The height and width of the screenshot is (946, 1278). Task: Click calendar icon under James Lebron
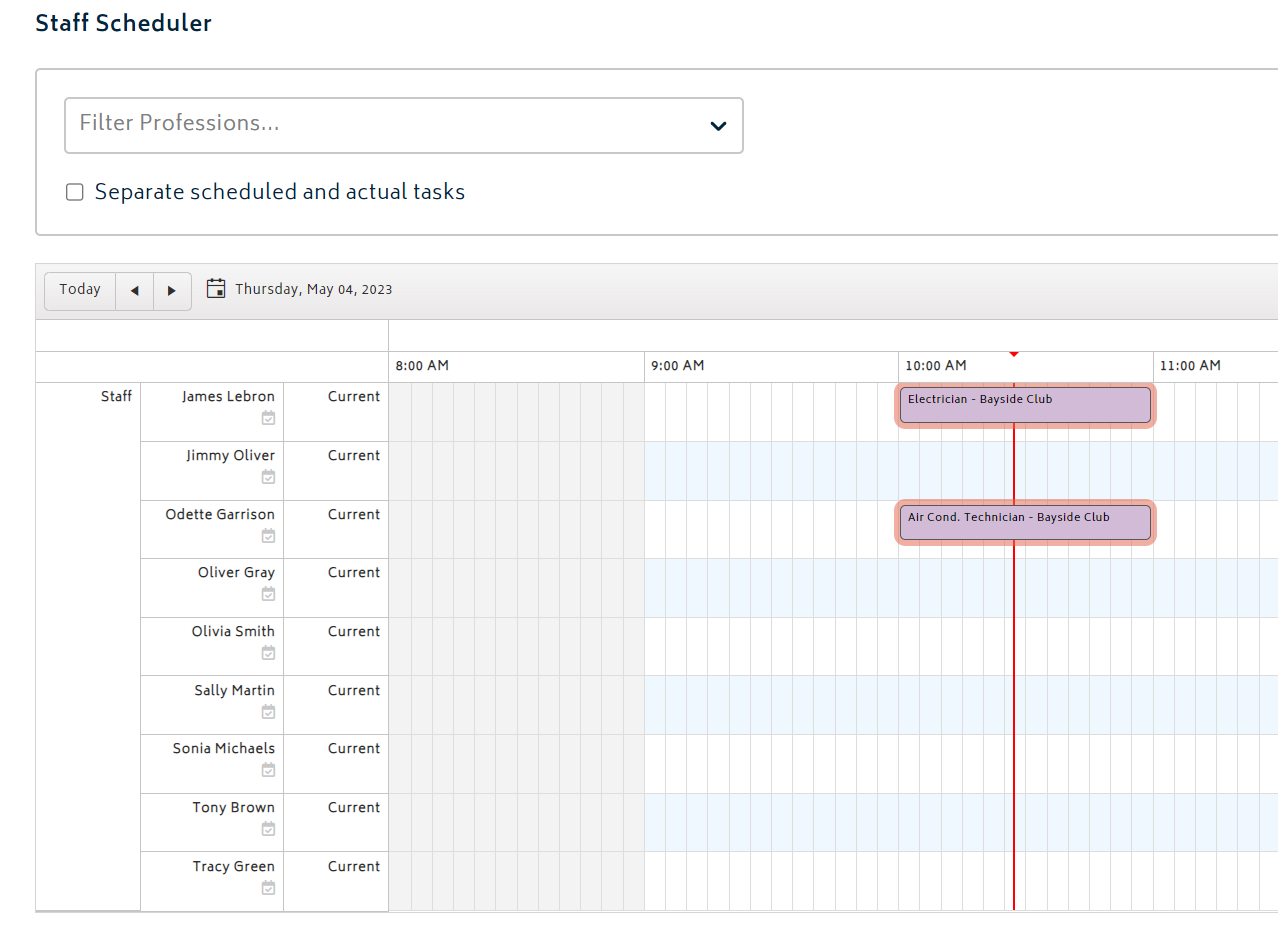pyautogui.click(x=268, y=418)
